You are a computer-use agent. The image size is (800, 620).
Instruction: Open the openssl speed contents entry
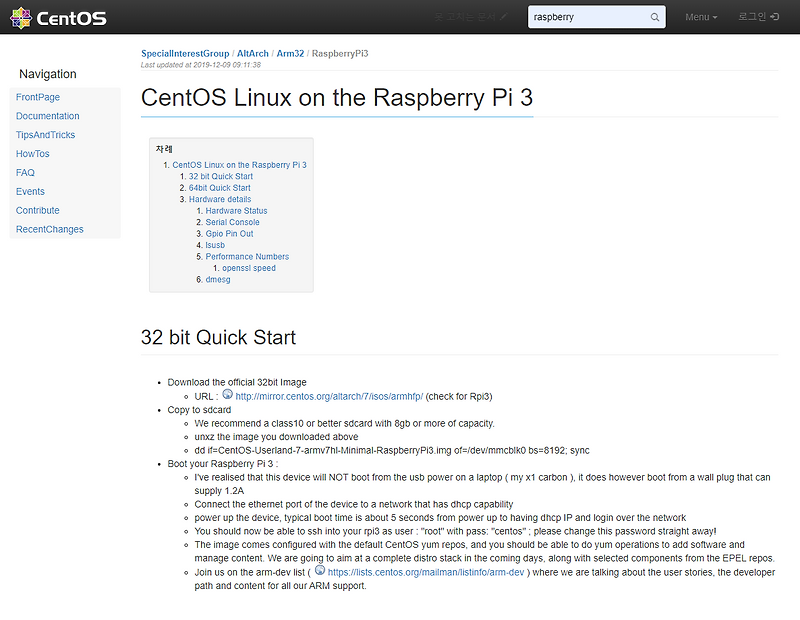(247, 268)
